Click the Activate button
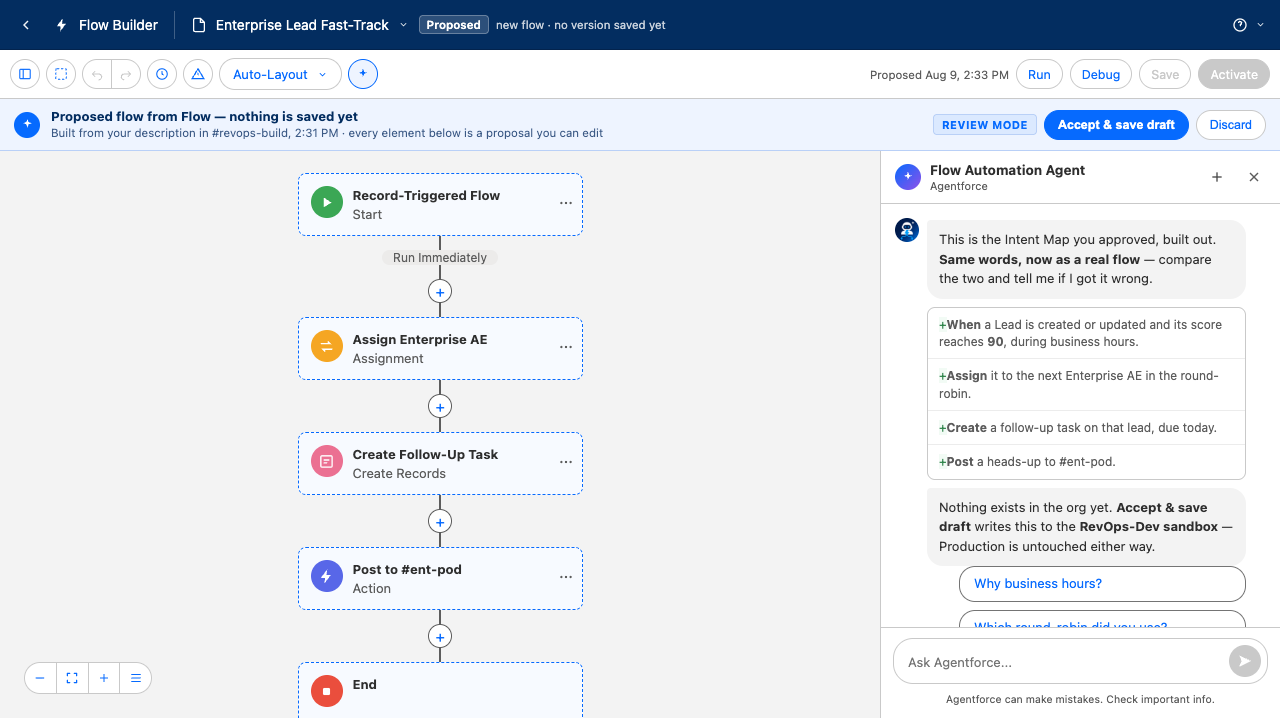The image size is (1280, 718). (x=1234, y=74)
